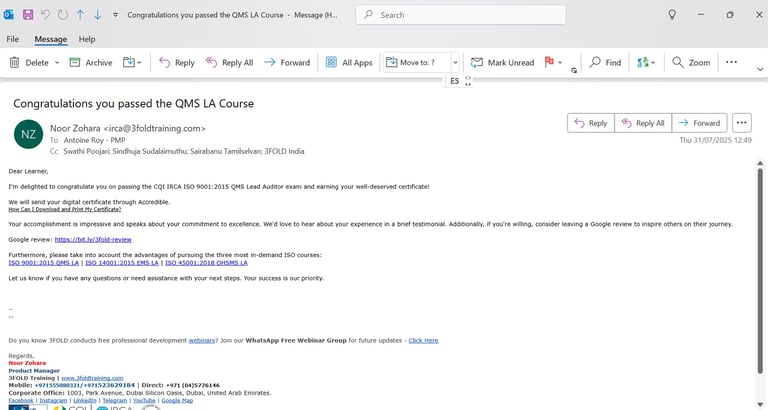Viewport: 768px width, 410px height.
Task: Open the ribbon's more commands ellipsis
Action: (731, 62)
